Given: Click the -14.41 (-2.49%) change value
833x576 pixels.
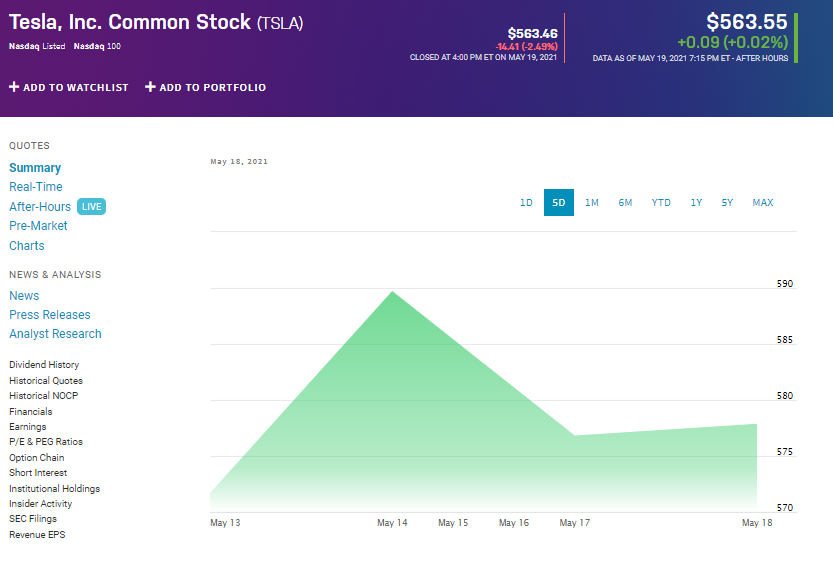Looking at the screenshot, I should pyautogui.click(x=526, y=47).
